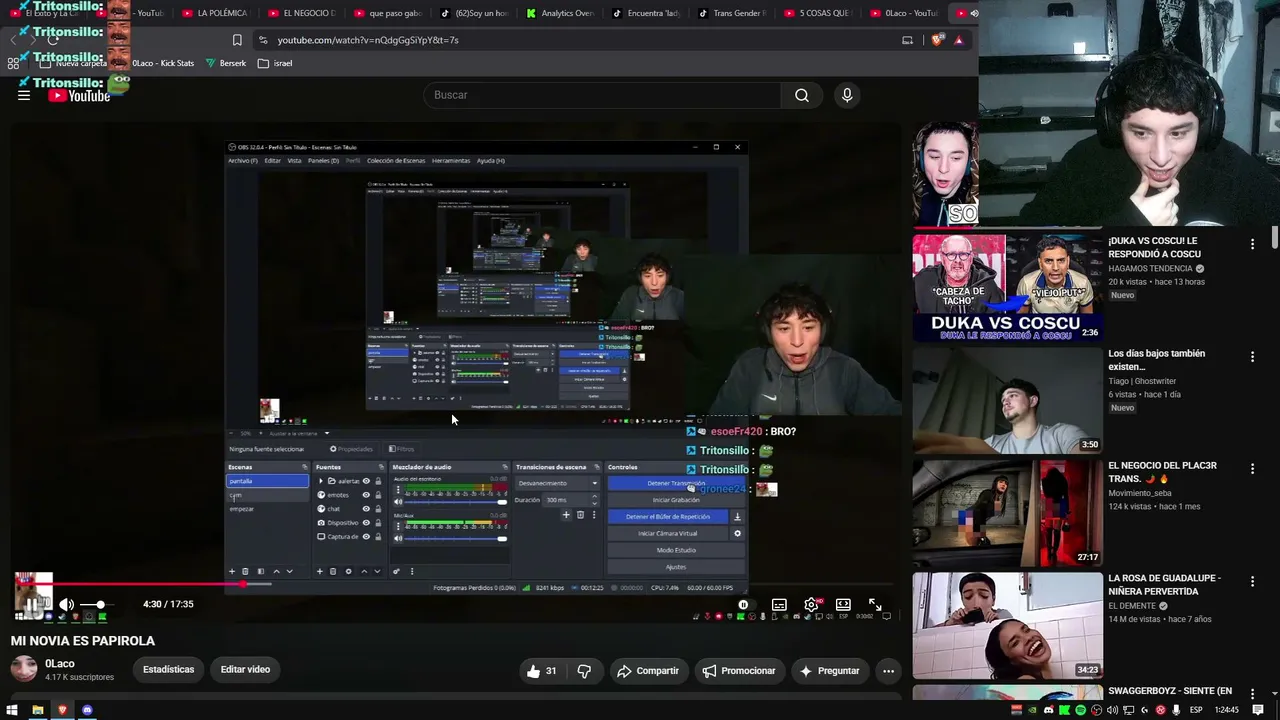Viewport: 1280px width, 720px height.
Task: Hide the Captura de source eye icon
Action: point(366,537)
